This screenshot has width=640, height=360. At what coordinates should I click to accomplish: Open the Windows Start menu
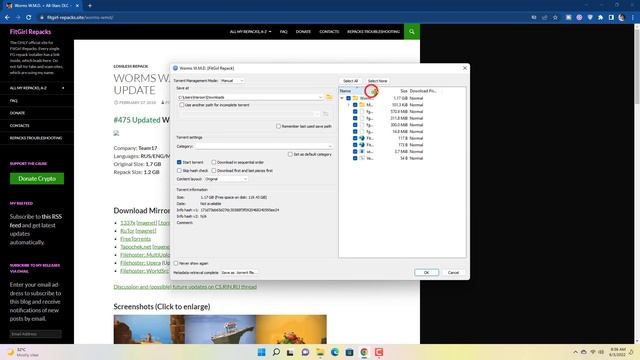(262, 352)
